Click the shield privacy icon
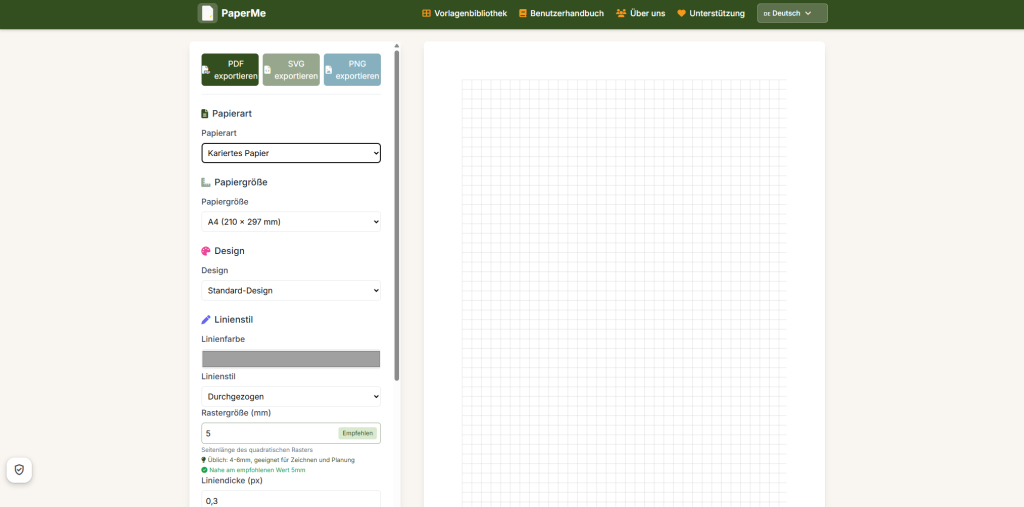 [19, 469]
